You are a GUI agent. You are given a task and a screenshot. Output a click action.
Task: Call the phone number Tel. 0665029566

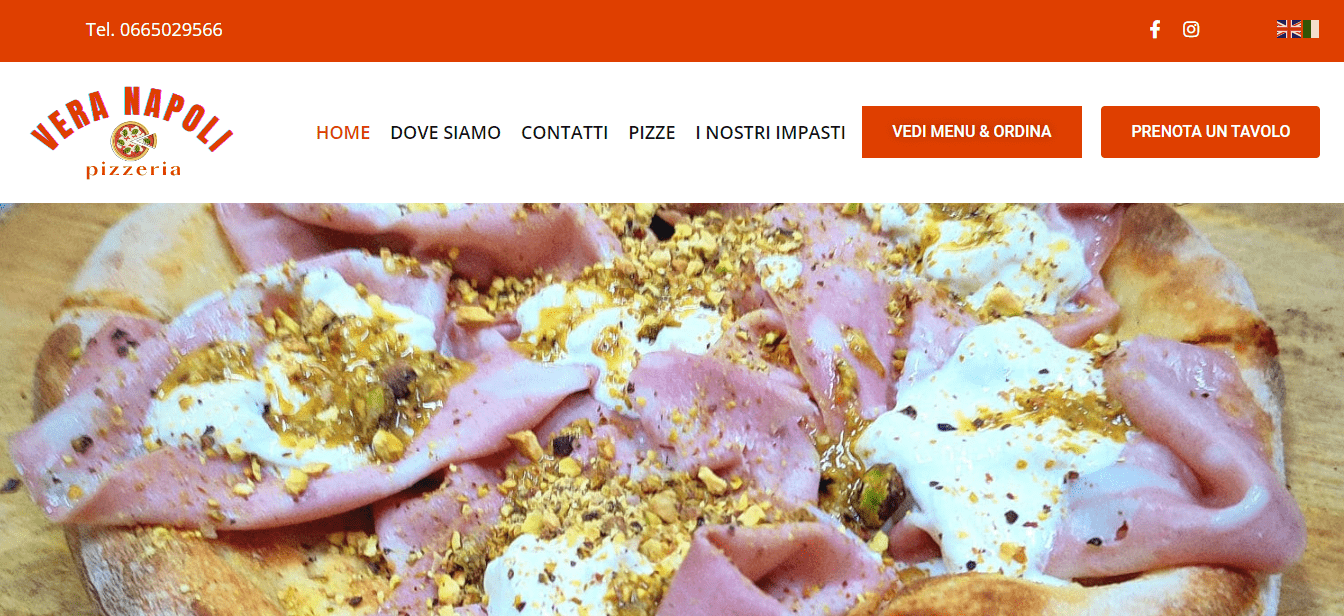pos(154,29)
